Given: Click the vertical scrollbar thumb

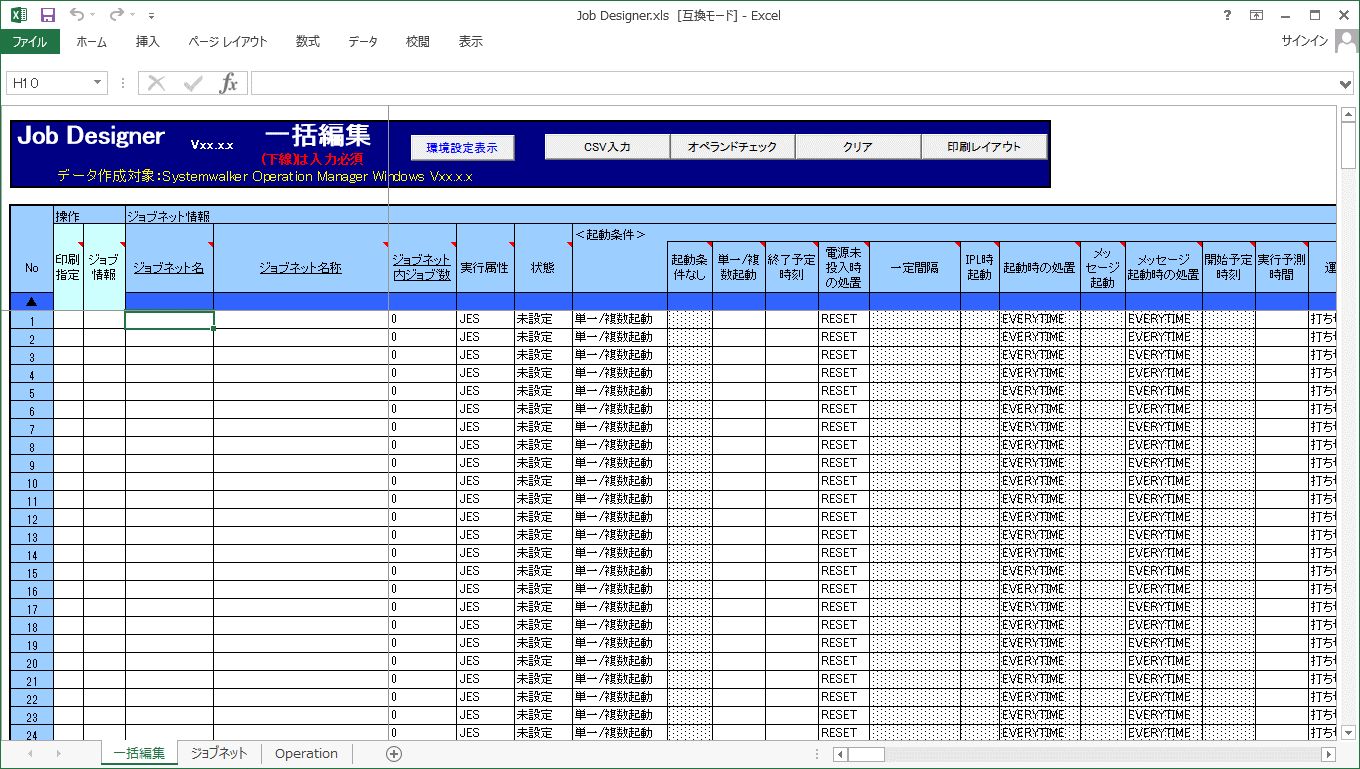Looking at the screenshot, I should point(1348,145).
